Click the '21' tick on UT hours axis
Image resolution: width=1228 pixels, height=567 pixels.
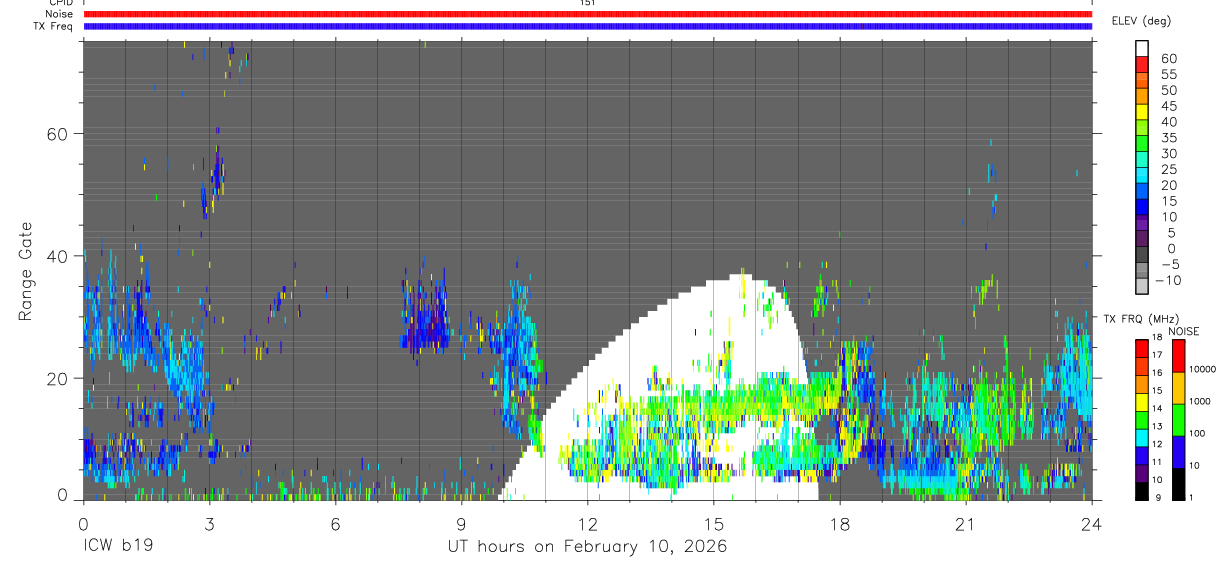click(965, 523)
